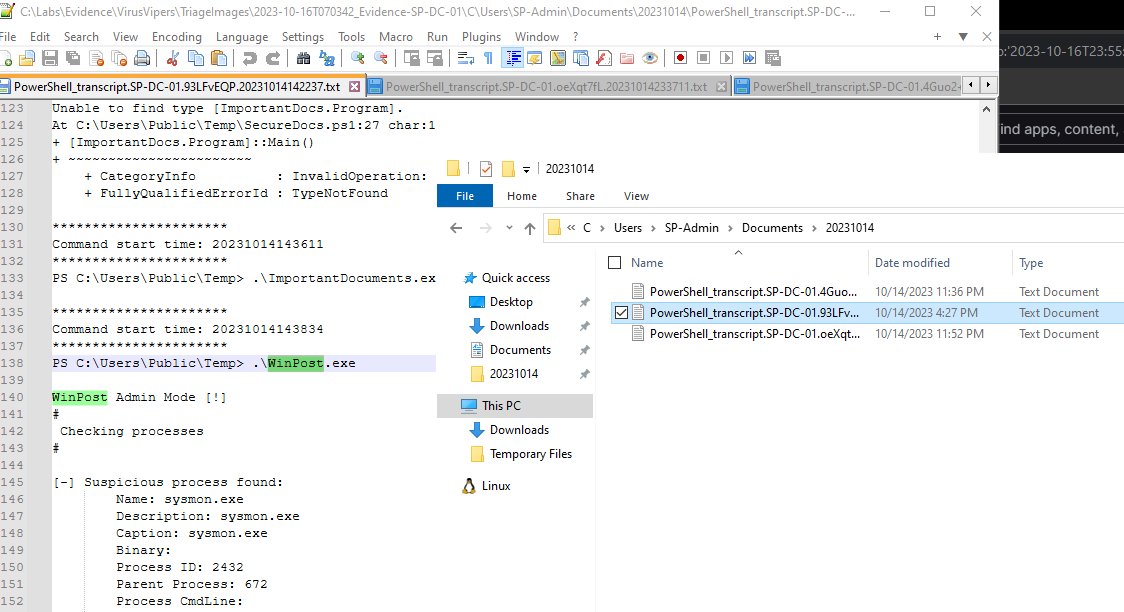Open the Search menu
1124x612 pixels.
pyautogui.click(x=81, y=37)
